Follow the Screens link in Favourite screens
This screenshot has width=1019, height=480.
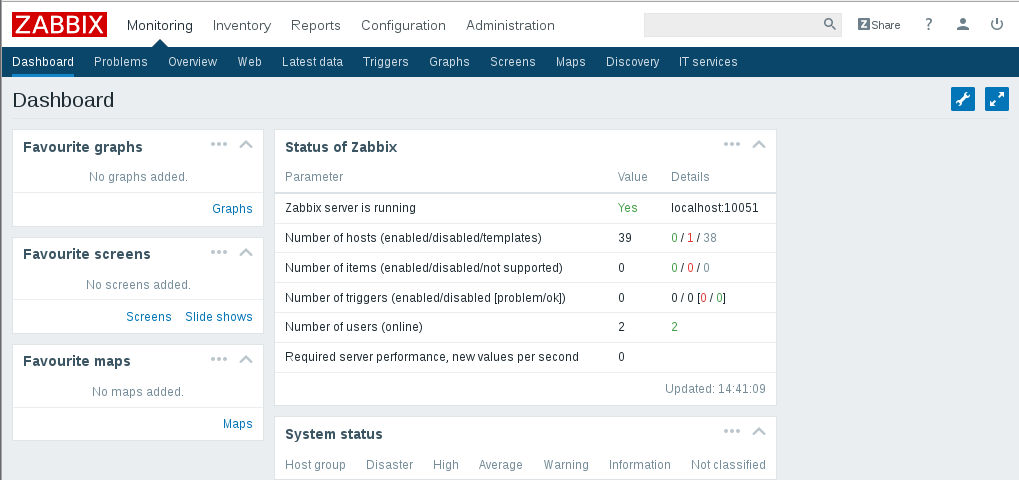click(x=149, y=316)
